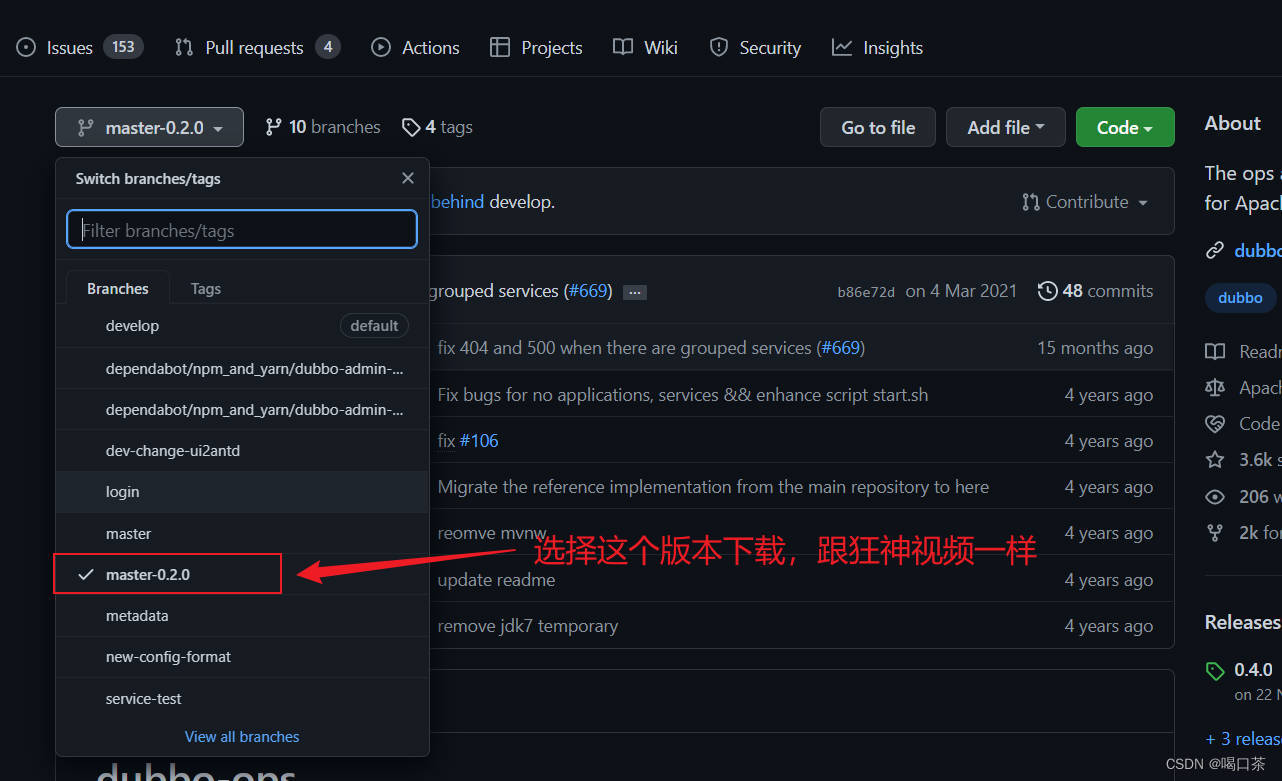Open the Add file dropdown
The width and height of the screenshot is (1282, 781).
pyautogui.click(x=1006, y=127)
